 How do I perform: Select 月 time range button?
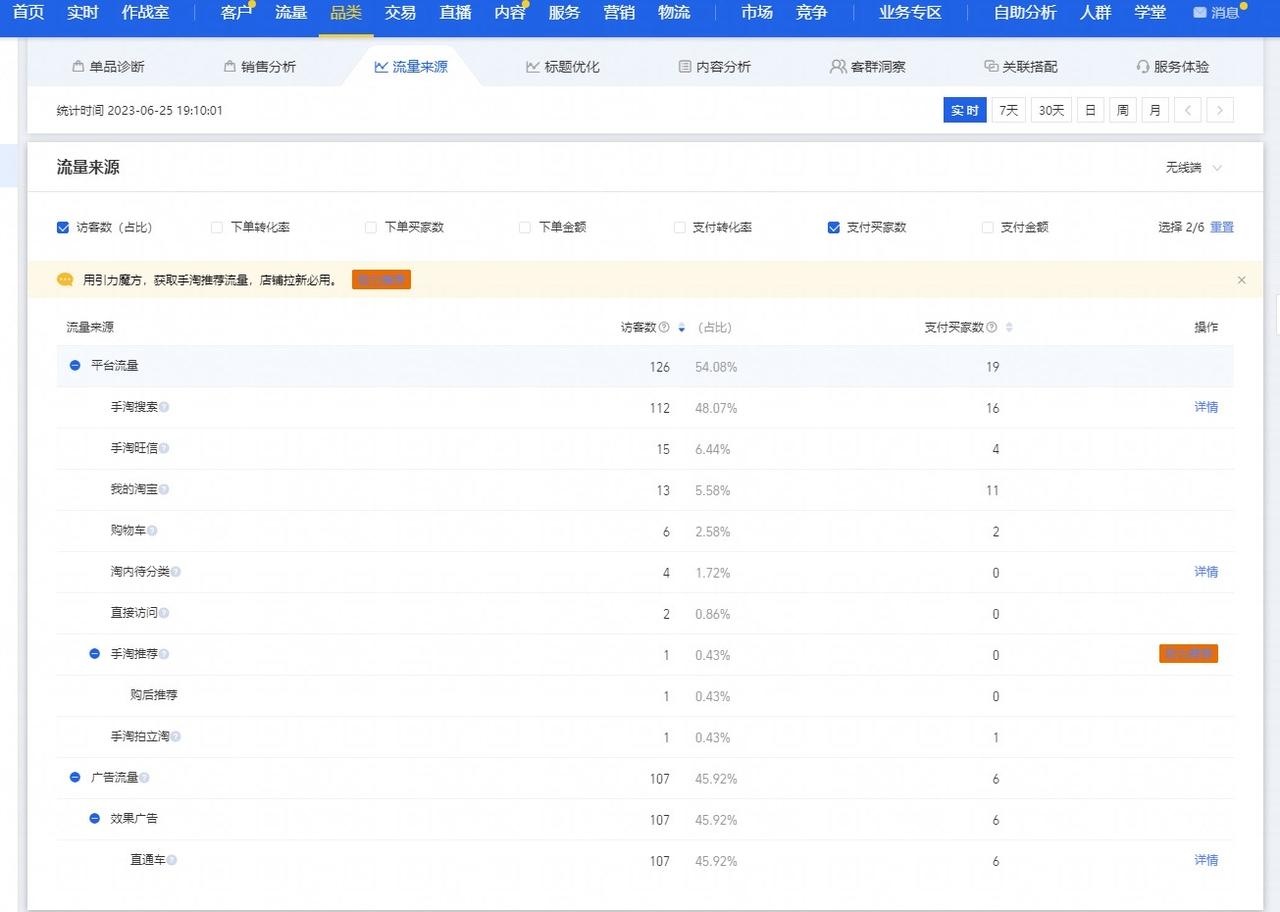click(x=1155, y=110)
